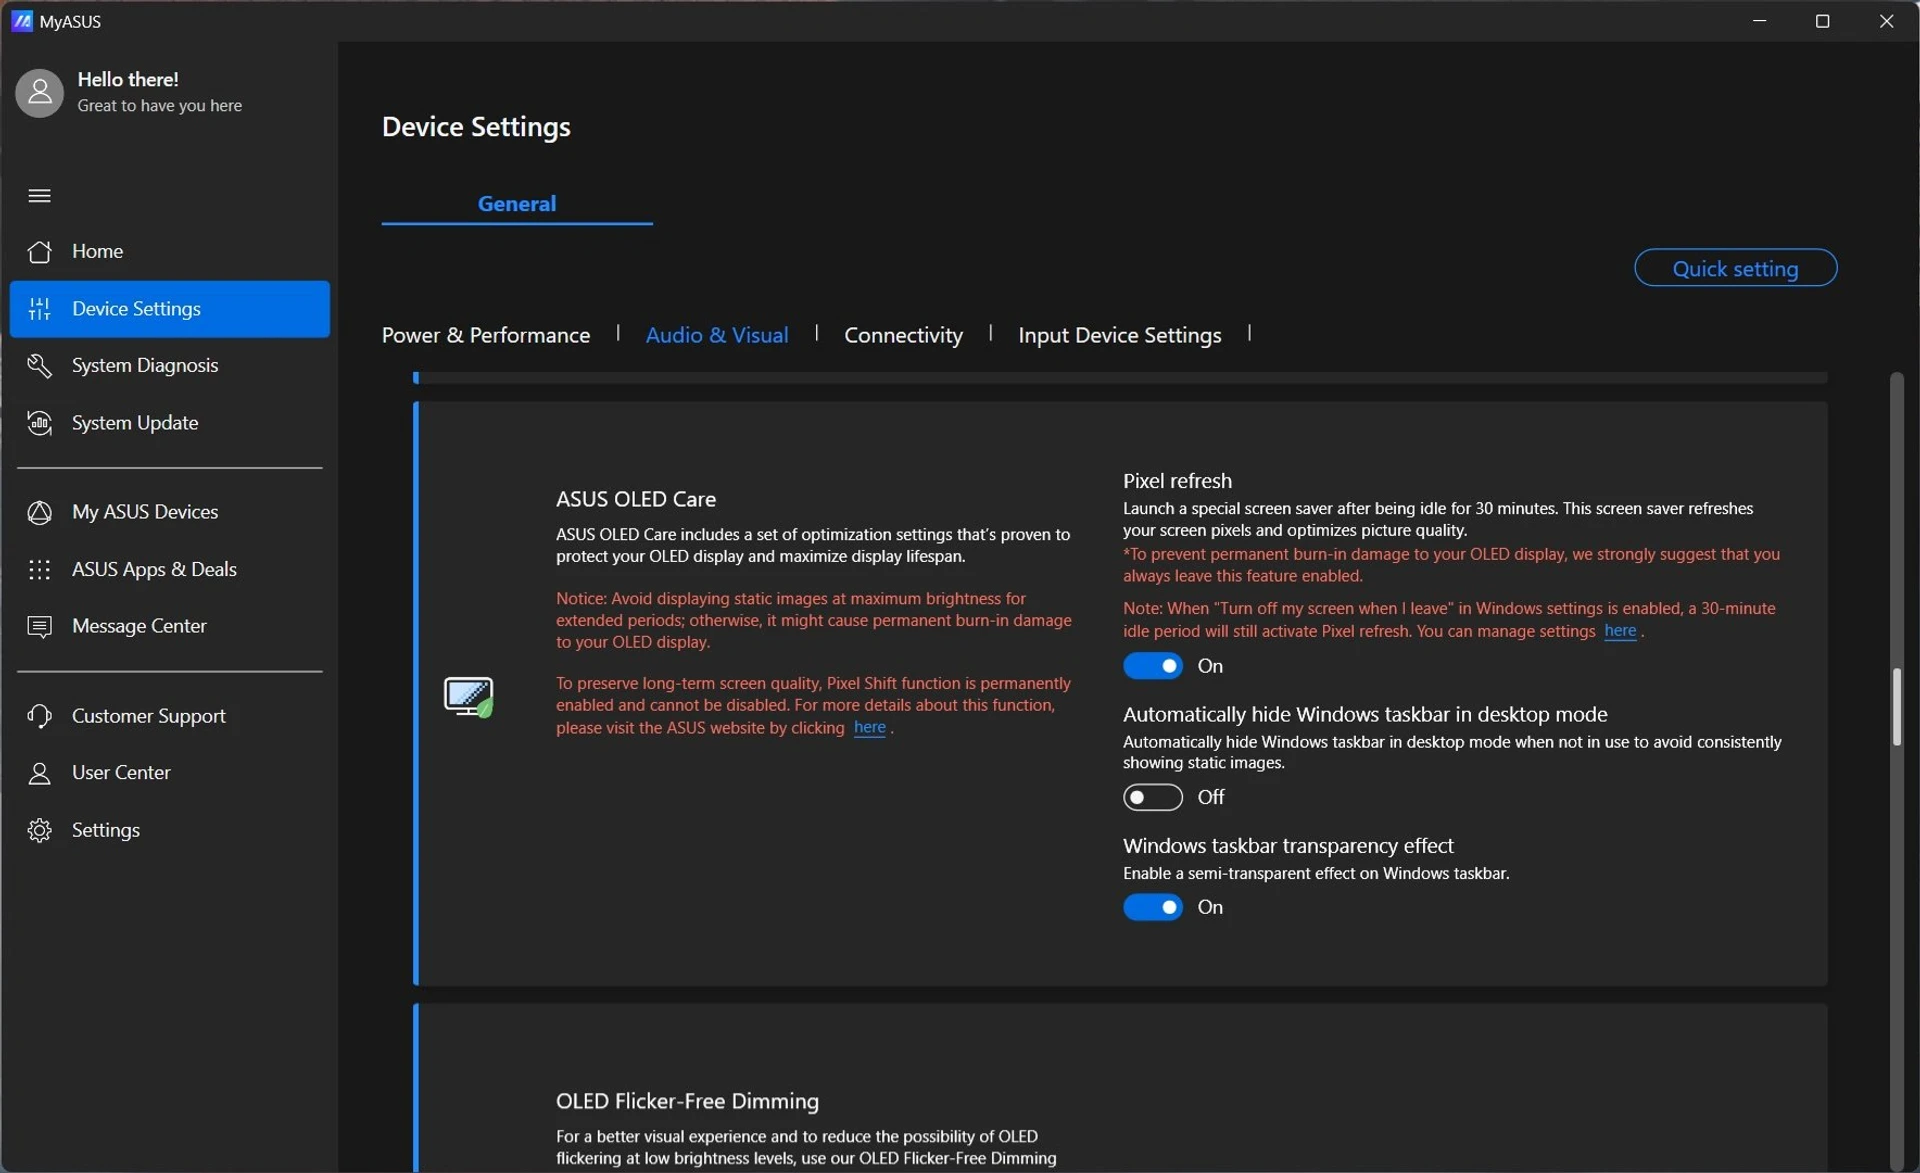Image resolution: width=1920 pixels, height=1173 pixels.
Task: Open System Diagnosis from sidebar
Action: (170, 365)
